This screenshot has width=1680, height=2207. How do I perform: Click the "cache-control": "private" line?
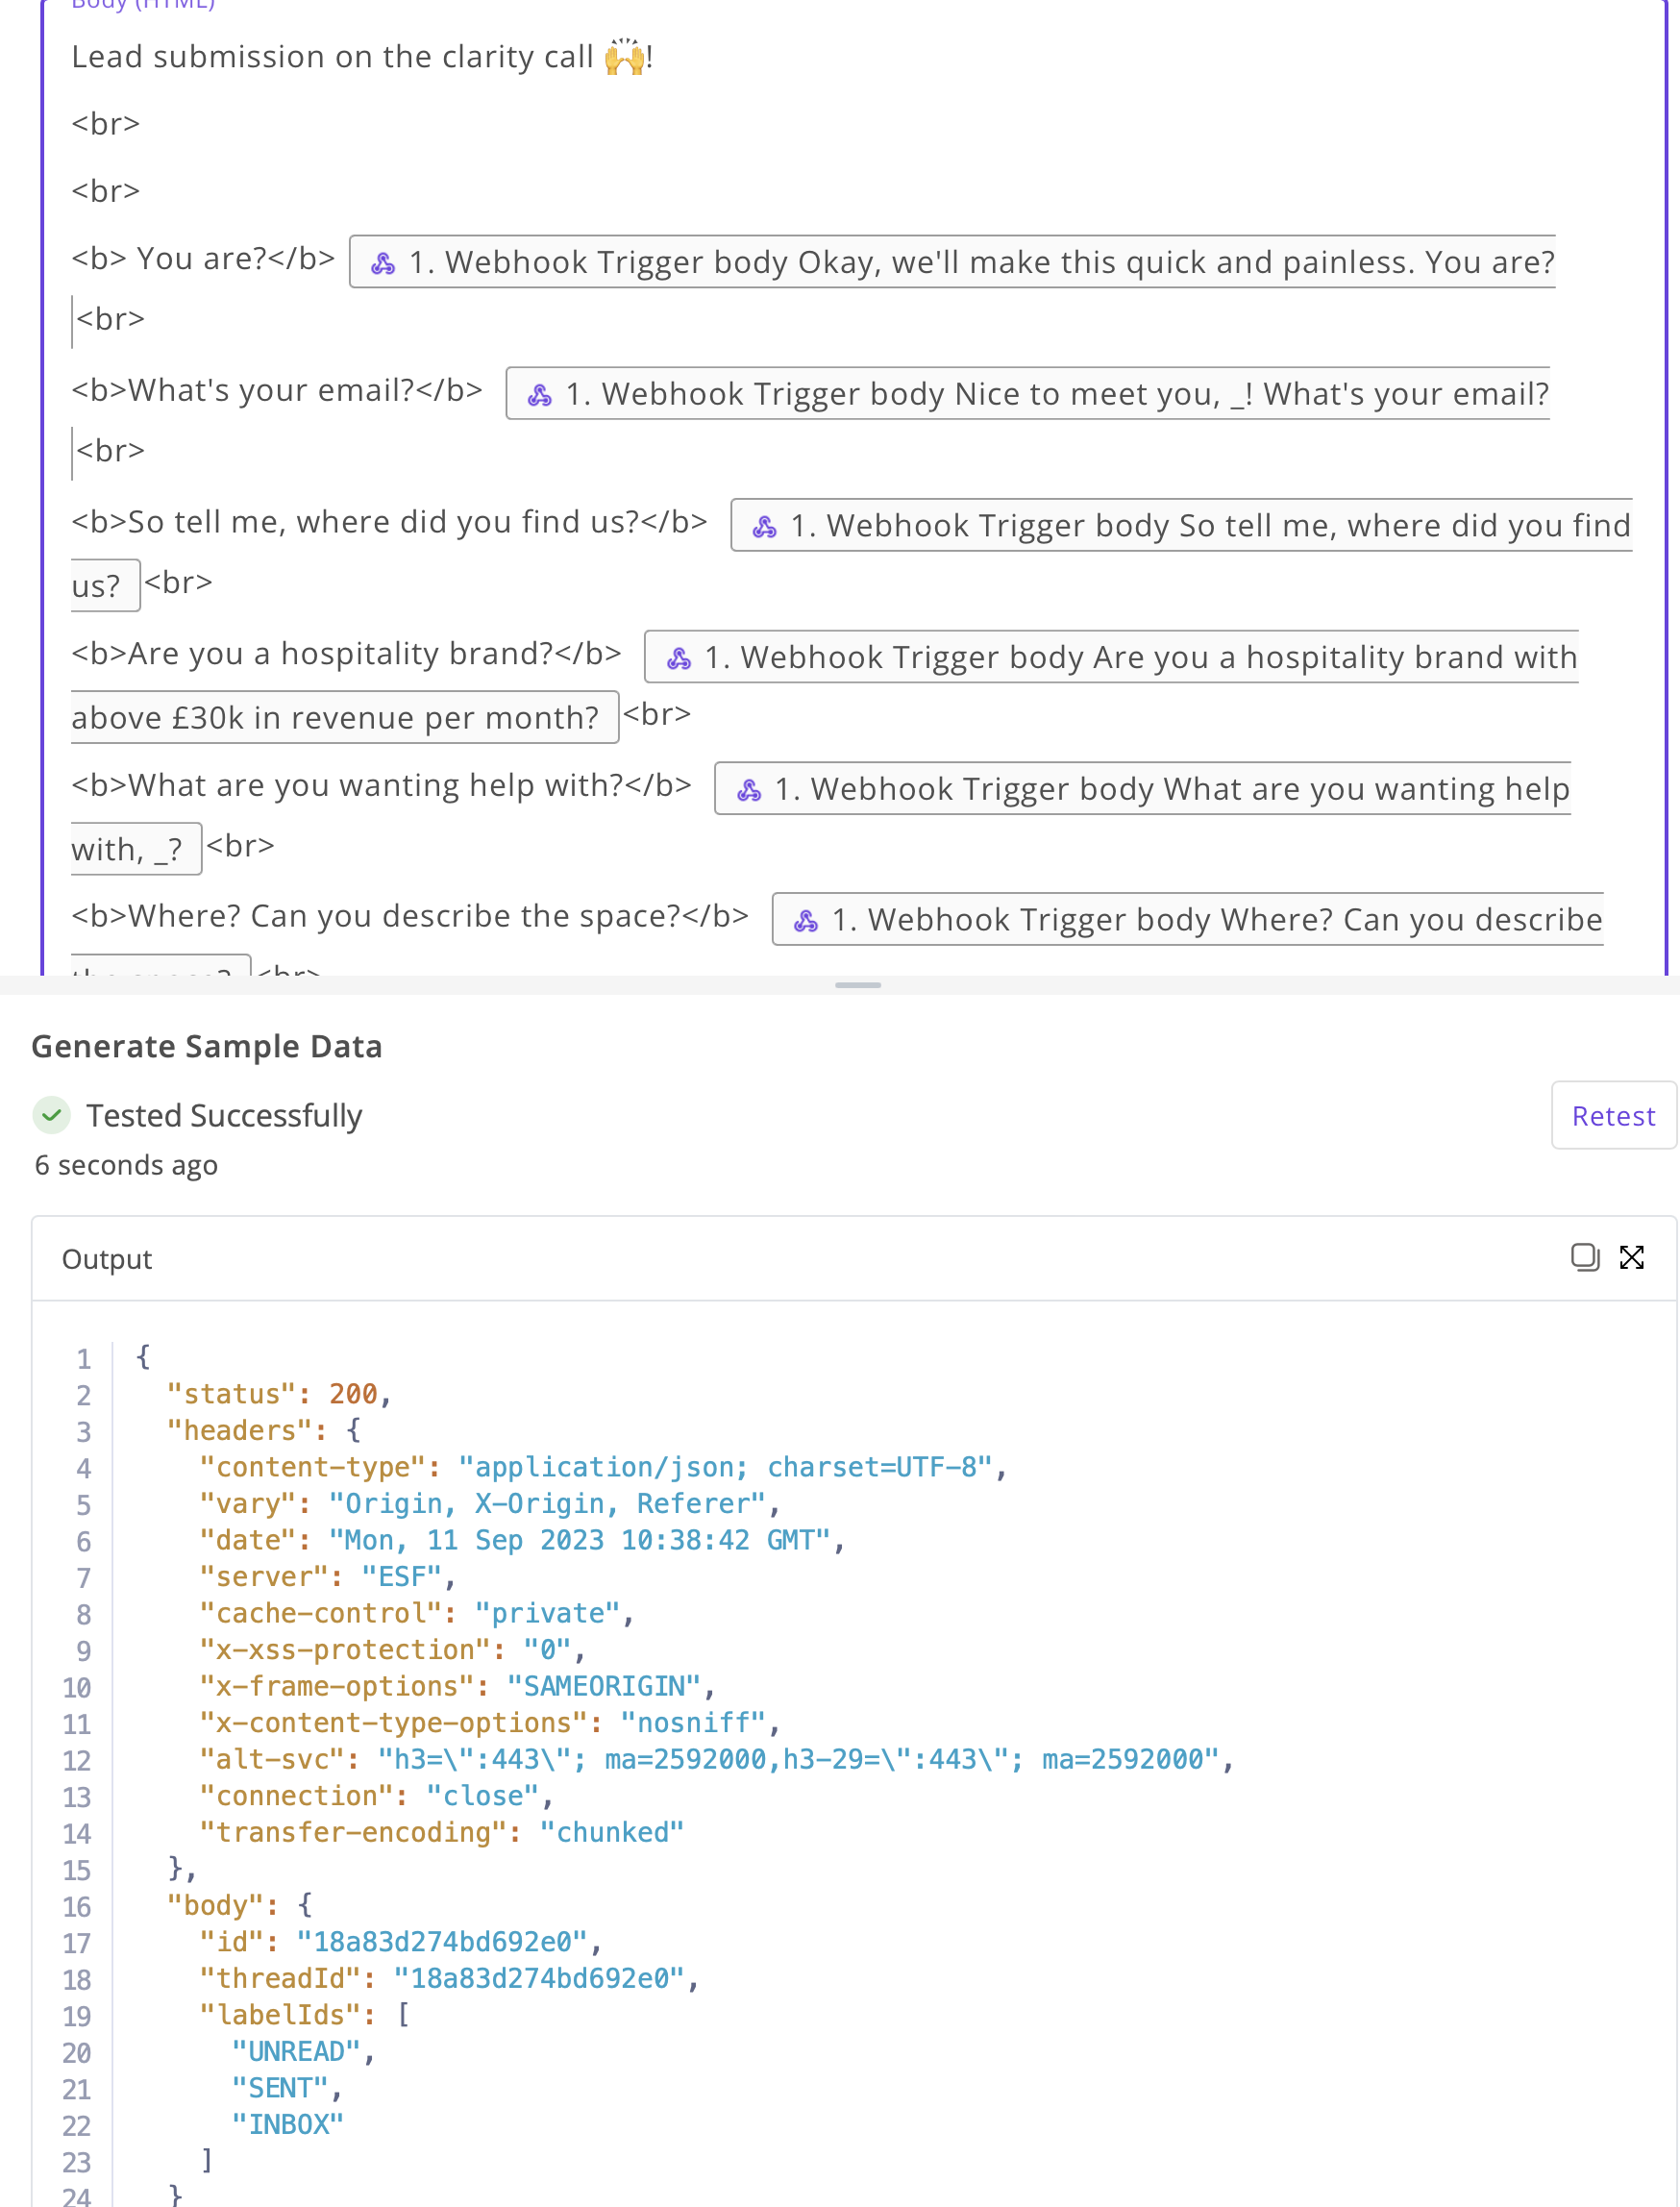pyautogui.click(x=417, y=1613)
